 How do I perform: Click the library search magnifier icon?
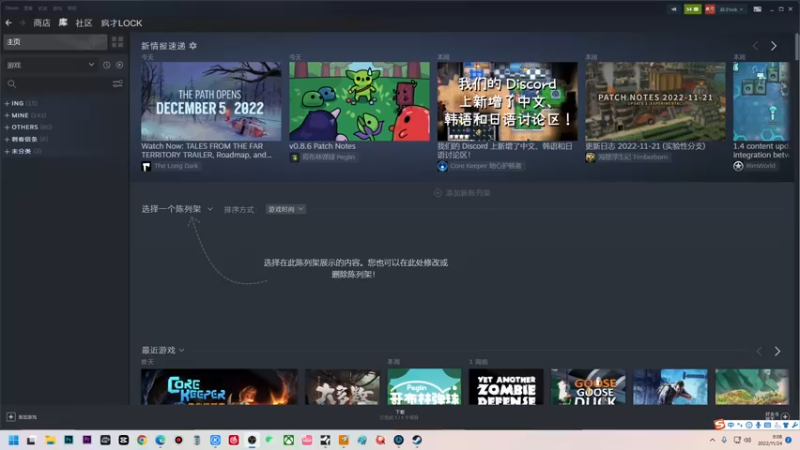12,84
